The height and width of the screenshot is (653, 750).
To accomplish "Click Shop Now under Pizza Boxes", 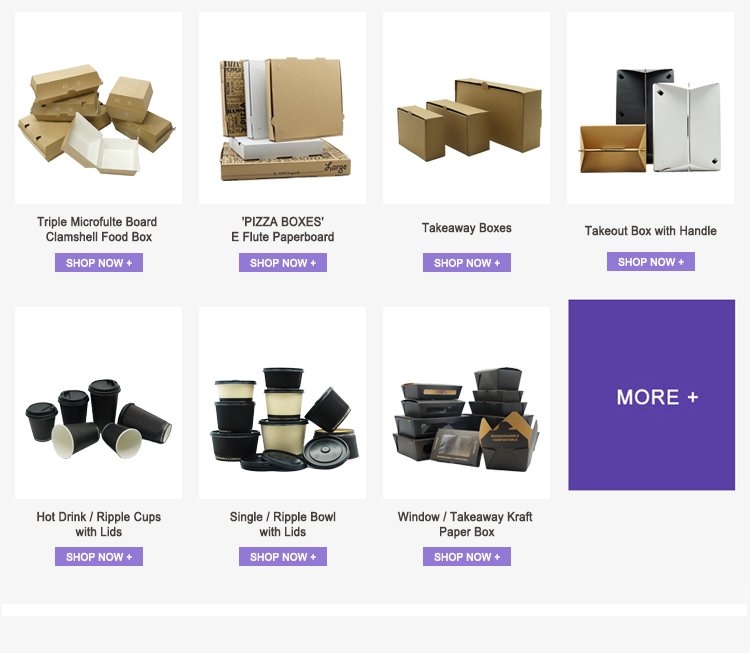I will [283, 263].
